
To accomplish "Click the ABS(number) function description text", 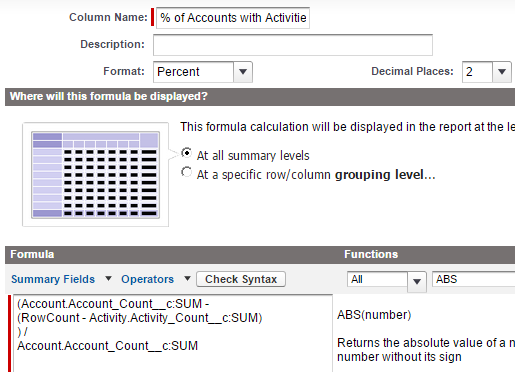I will coord(374,315).
